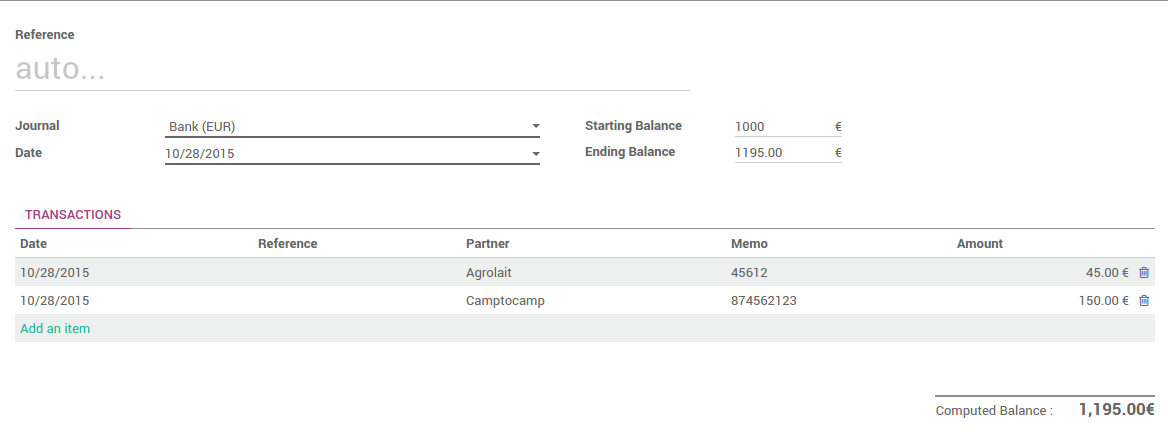Delete the Agrolait transaction row
1168x448 pixels.
click(x=1144, y=272)
